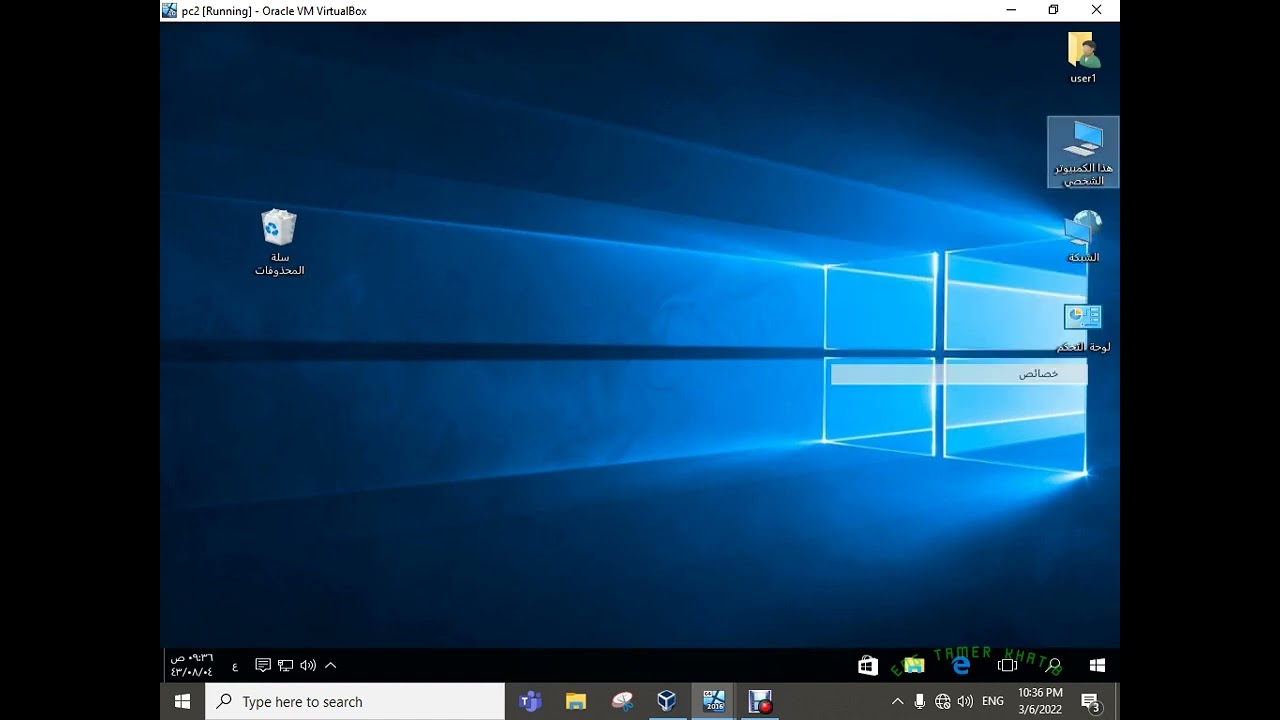Click the ENG language indicator
This screenshot has height=720, width=1280.
point(993,702)
